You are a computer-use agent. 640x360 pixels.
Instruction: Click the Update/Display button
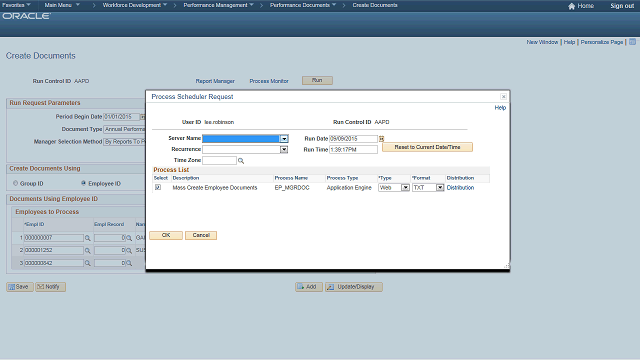(353, 287)
